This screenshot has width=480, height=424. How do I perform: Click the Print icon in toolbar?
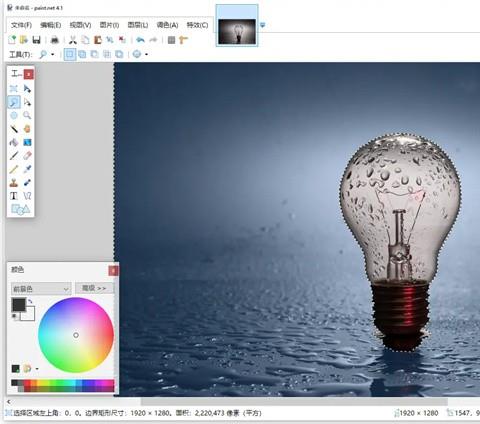click(x=55, y=40)
